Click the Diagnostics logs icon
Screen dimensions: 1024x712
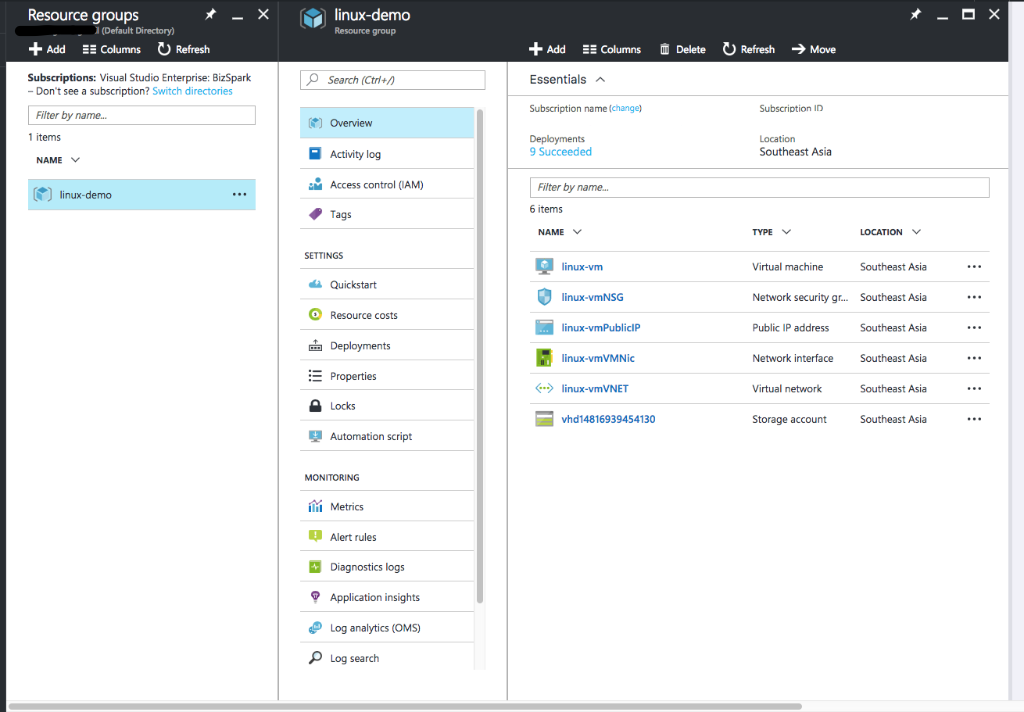pyautogui.click(x=315, y=567)
